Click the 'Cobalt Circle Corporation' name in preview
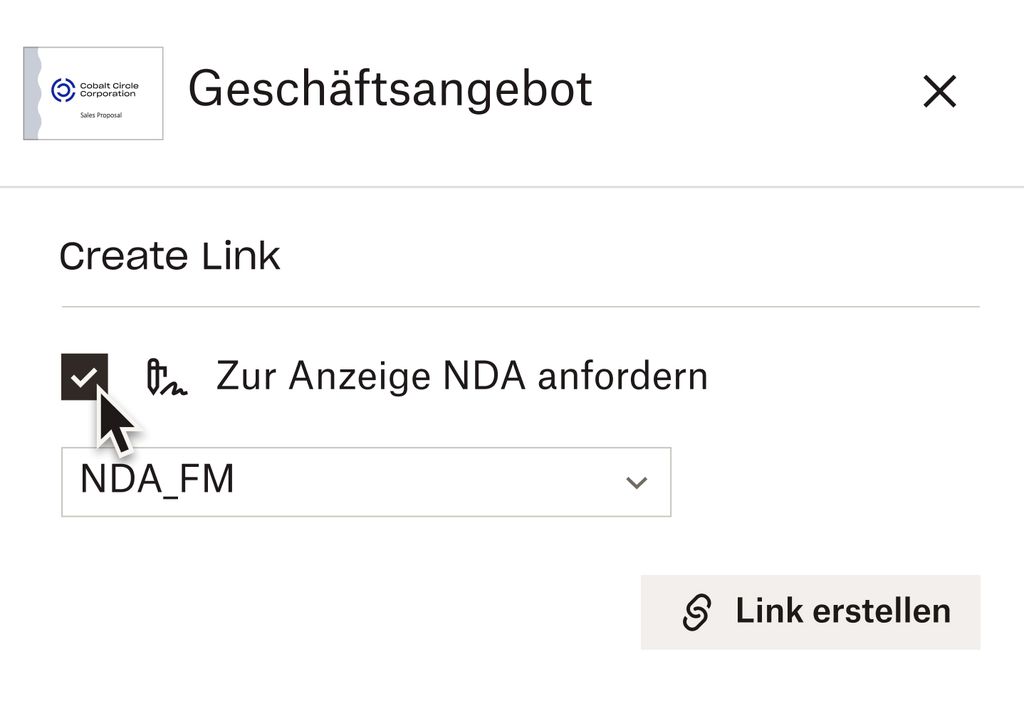 pos(109,90)
